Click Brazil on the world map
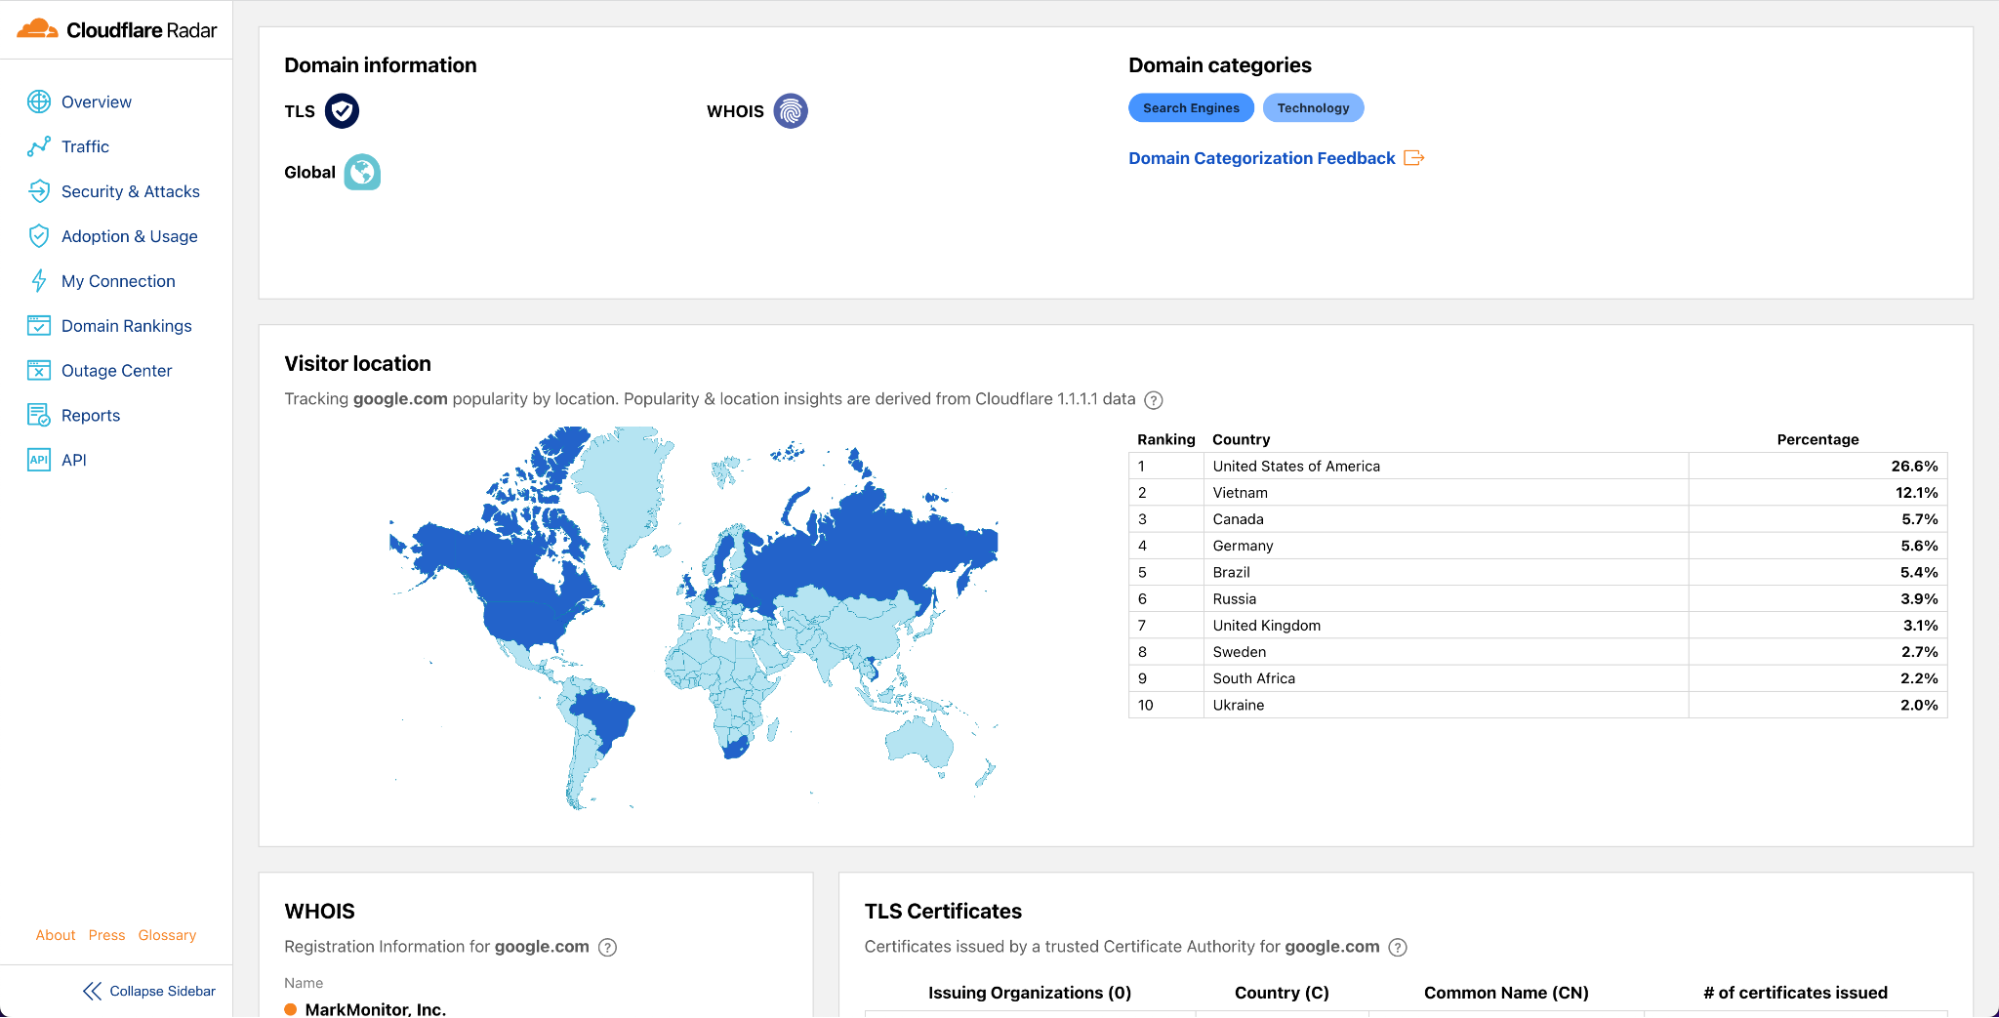The height and width of the screenshot is (1018, 1999). click(x=604, y=715)
